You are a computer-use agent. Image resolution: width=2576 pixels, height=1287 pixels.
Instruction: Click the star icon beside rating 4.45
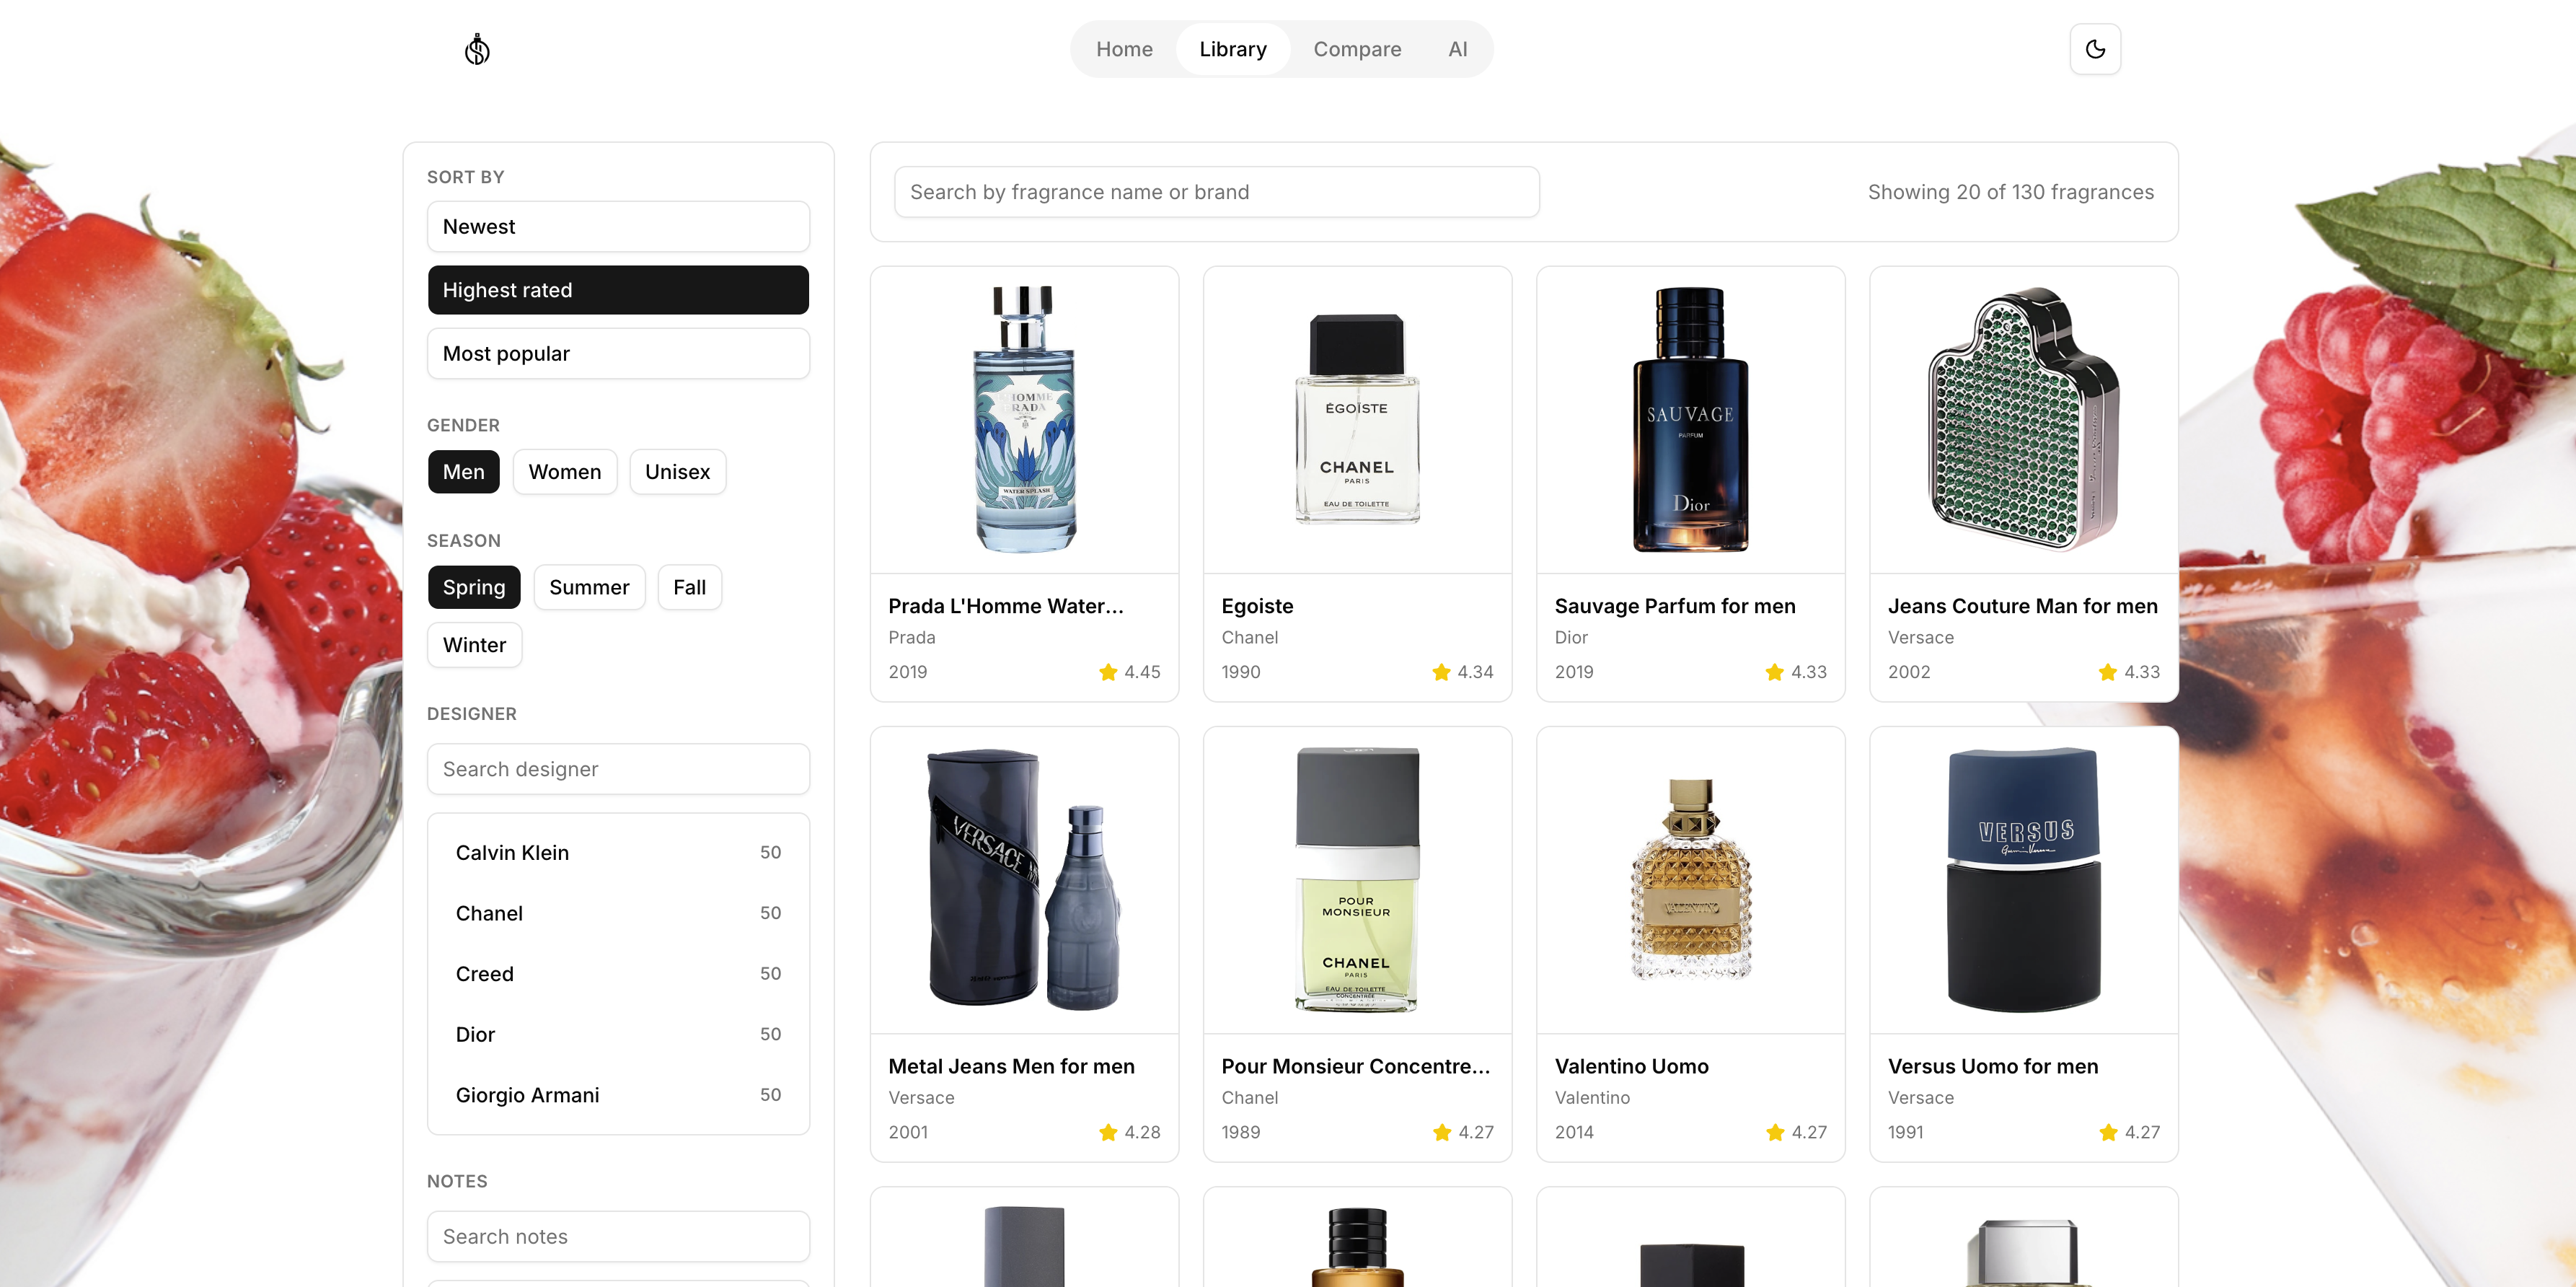pos(1108,672)
